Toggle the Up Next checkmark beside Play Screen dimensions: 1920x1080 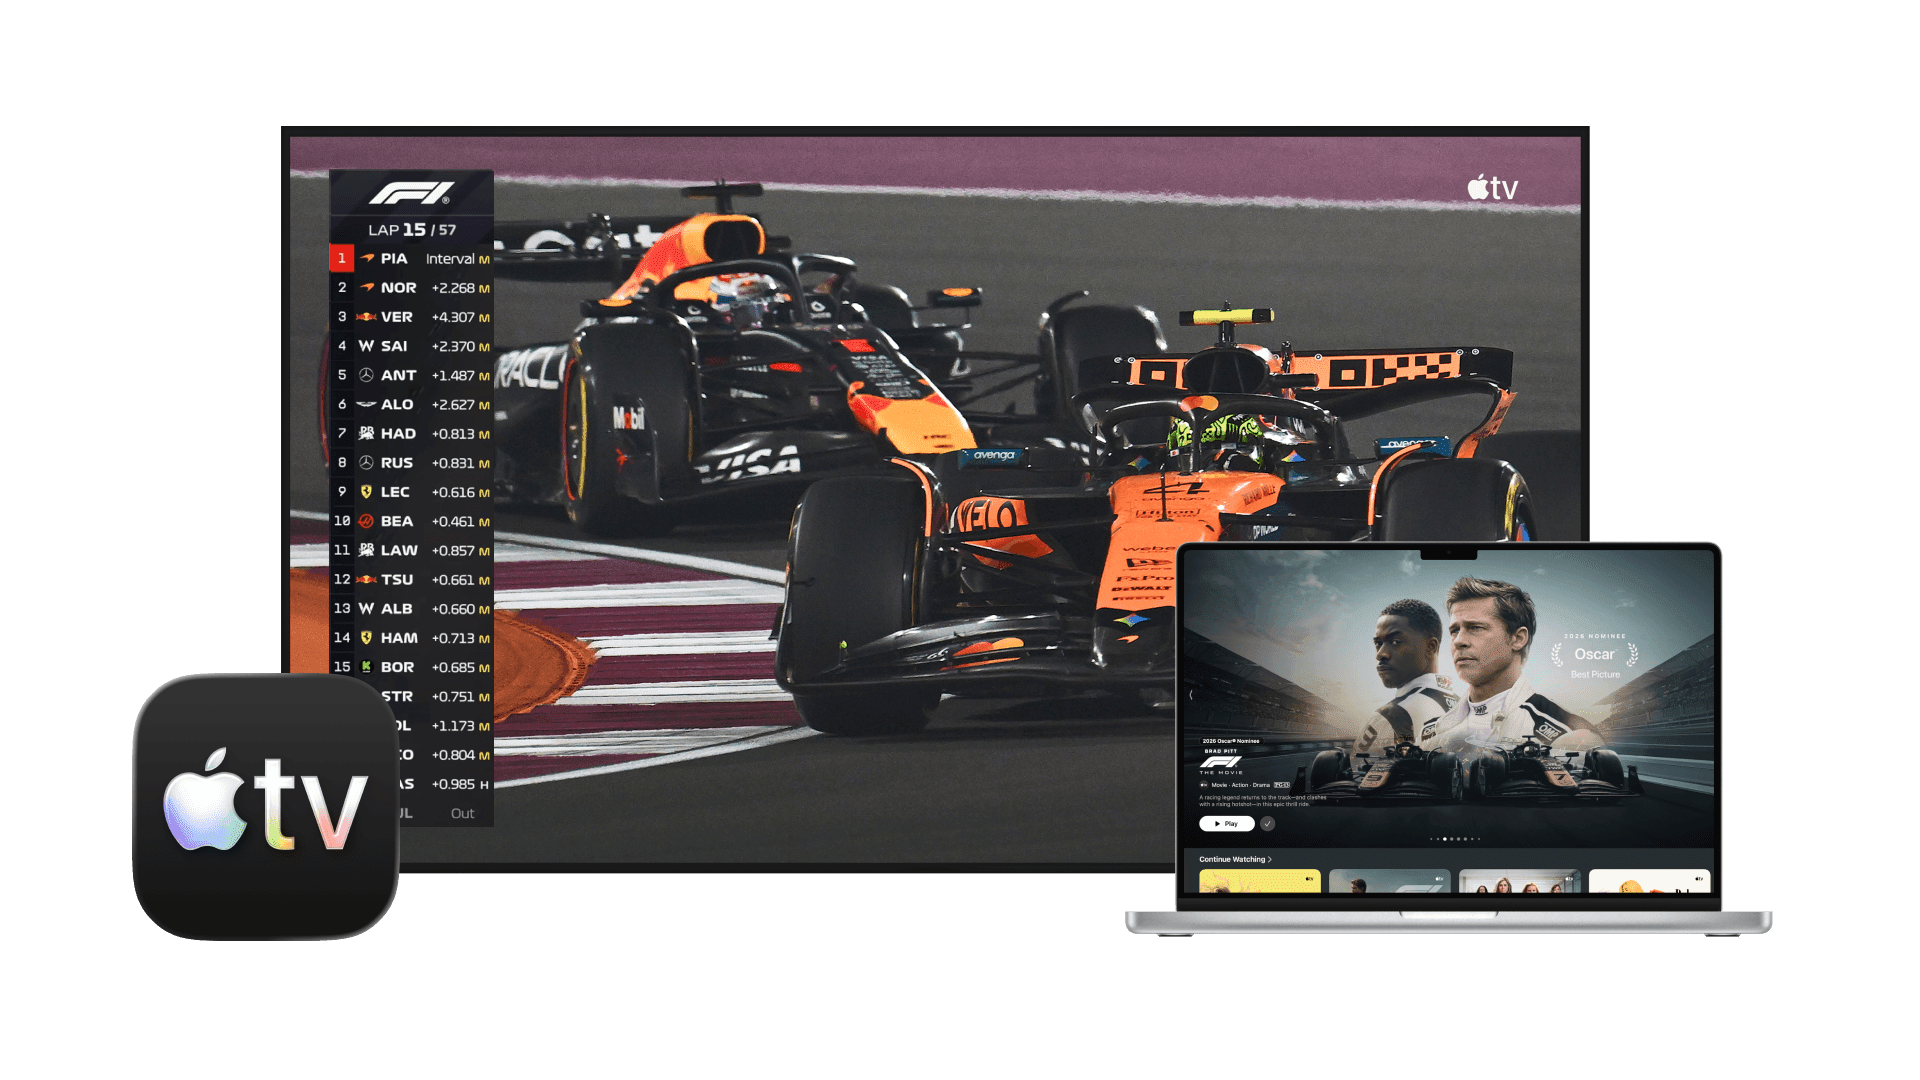point(1267,824)
